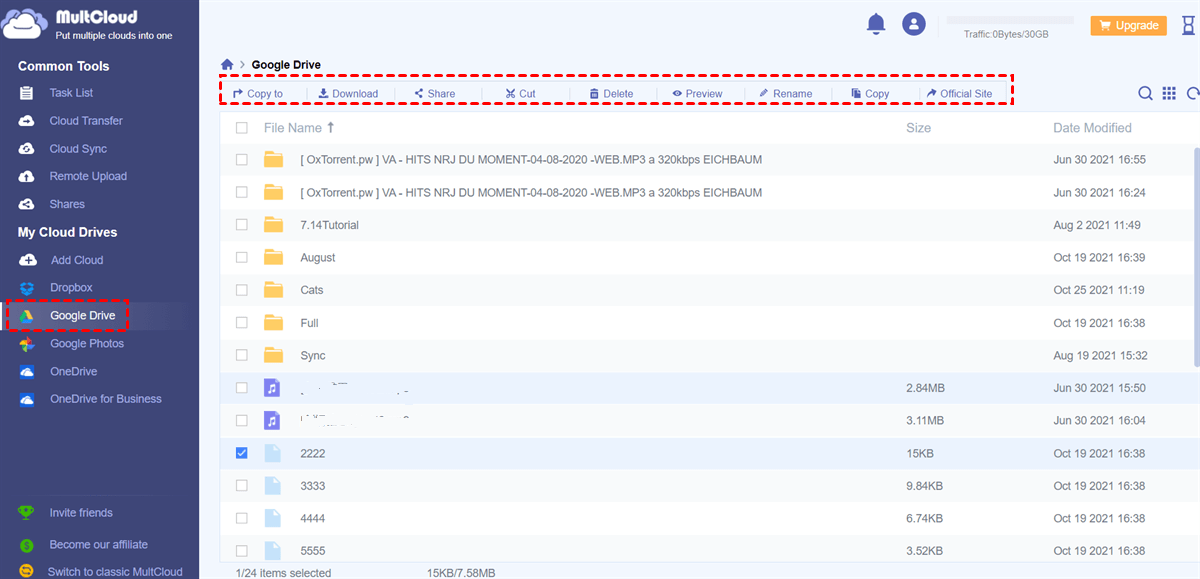This screenshot has height=579, width=1200.
Task: Click the traffic usage progress bar
Action: pyautogui.click(x=1010, y=20)
